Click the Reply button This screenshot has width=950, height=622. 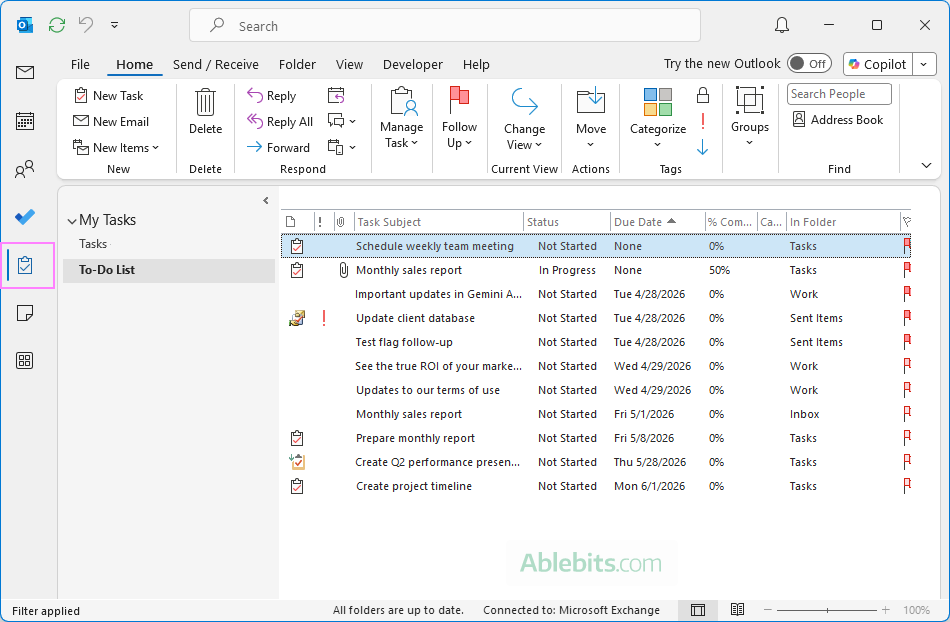click(272, 96)
